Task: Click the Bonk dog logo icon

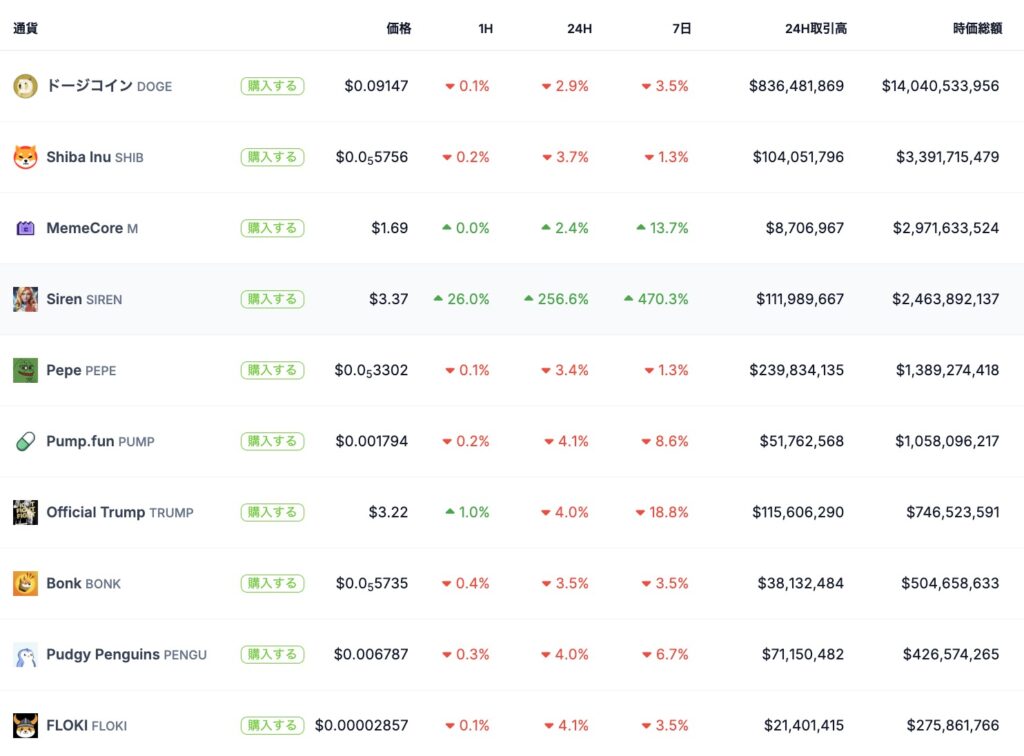Action: pos(25,583)
